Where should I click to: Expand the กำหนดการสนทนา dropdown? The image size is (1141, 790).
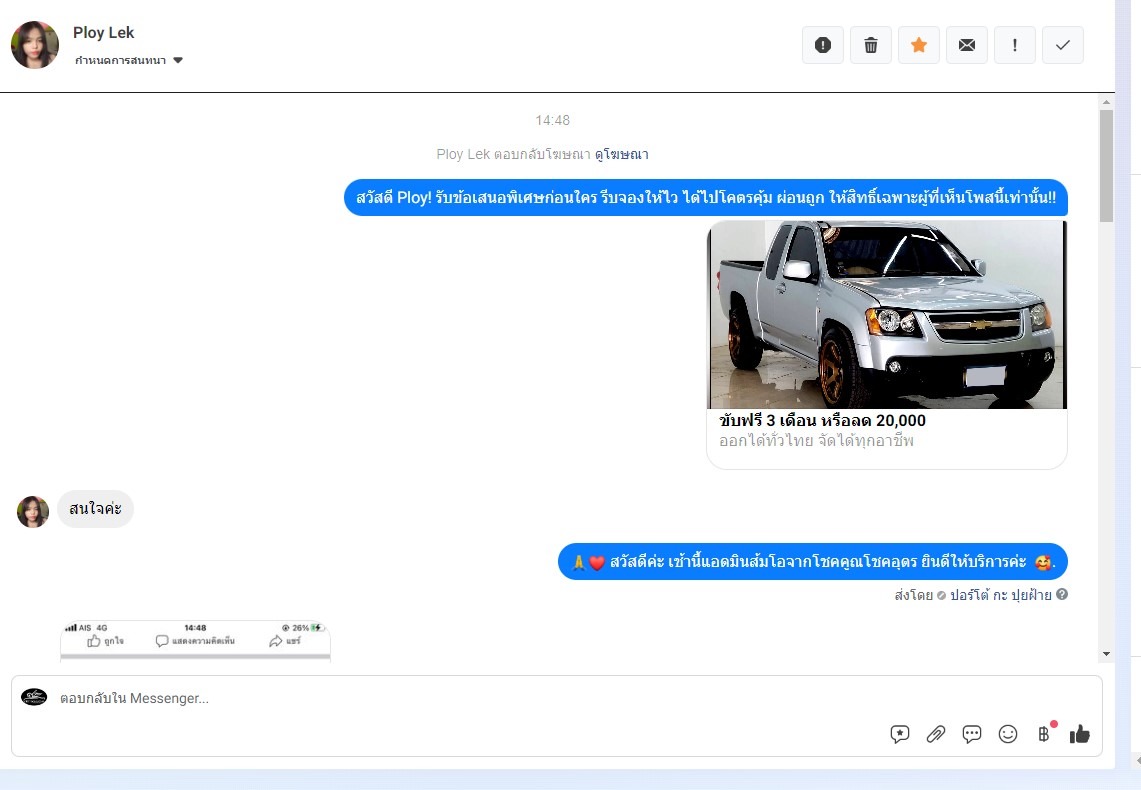pos(129,60)
